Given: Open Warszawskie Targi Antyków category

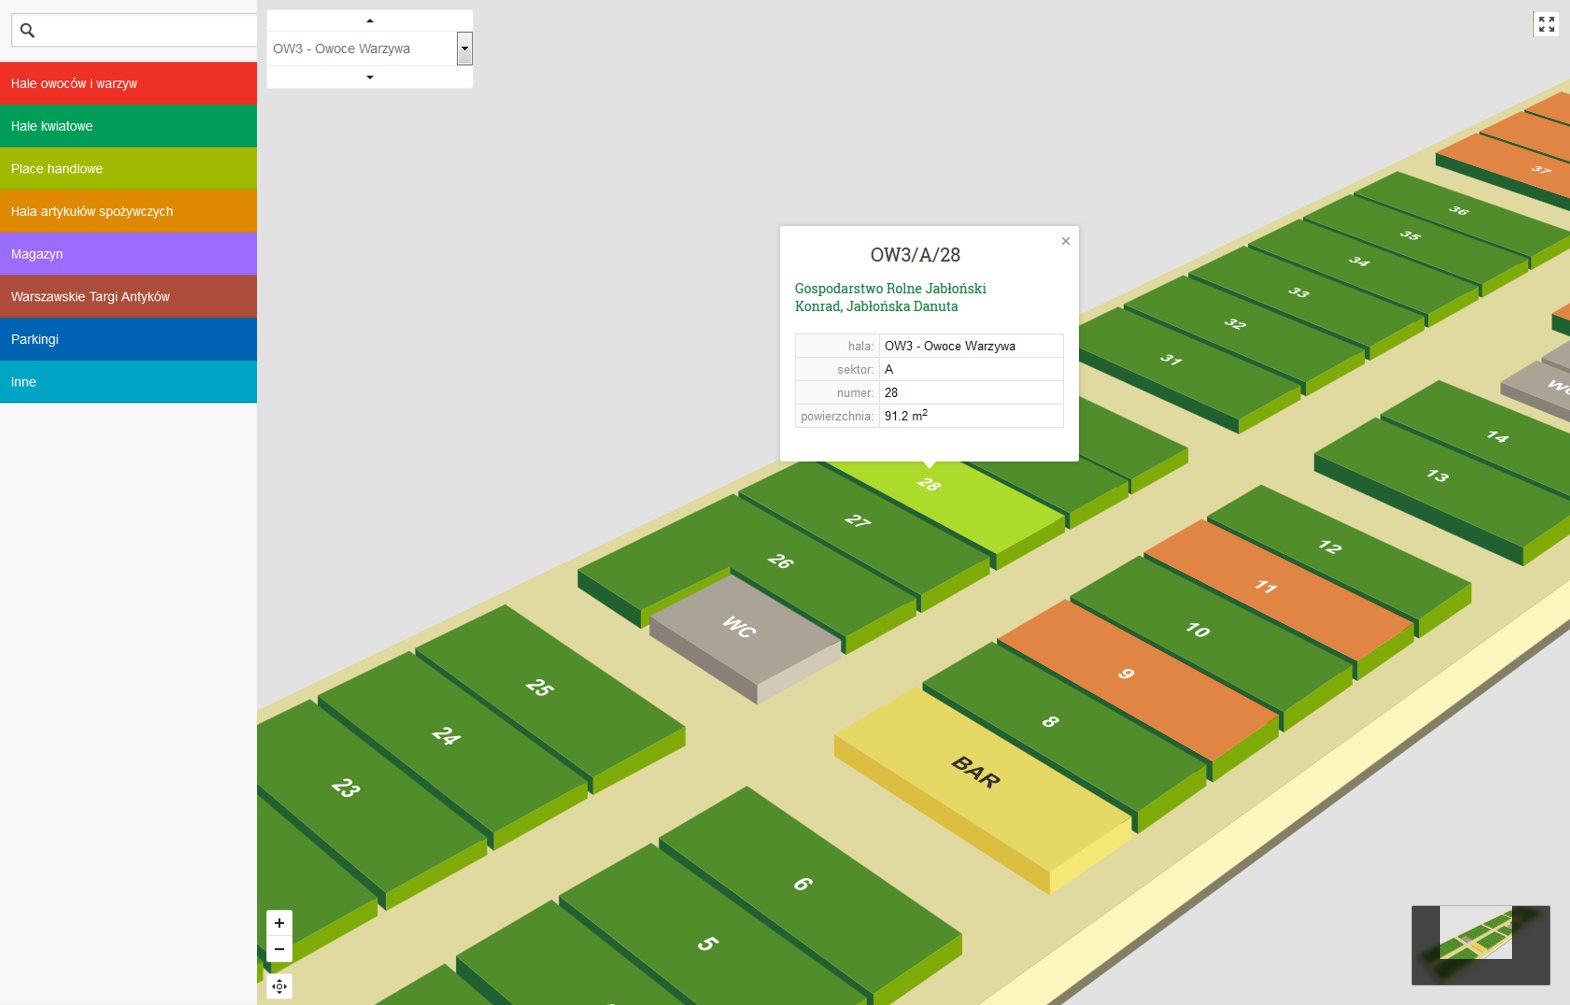Looking at the screenshot, I should (128, 297).
